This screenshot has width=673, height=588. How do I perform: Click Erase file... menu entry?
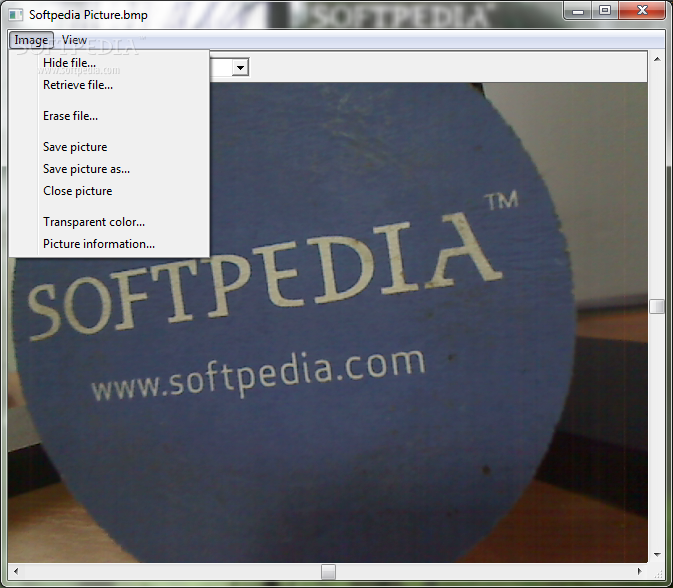pos(109,116)
